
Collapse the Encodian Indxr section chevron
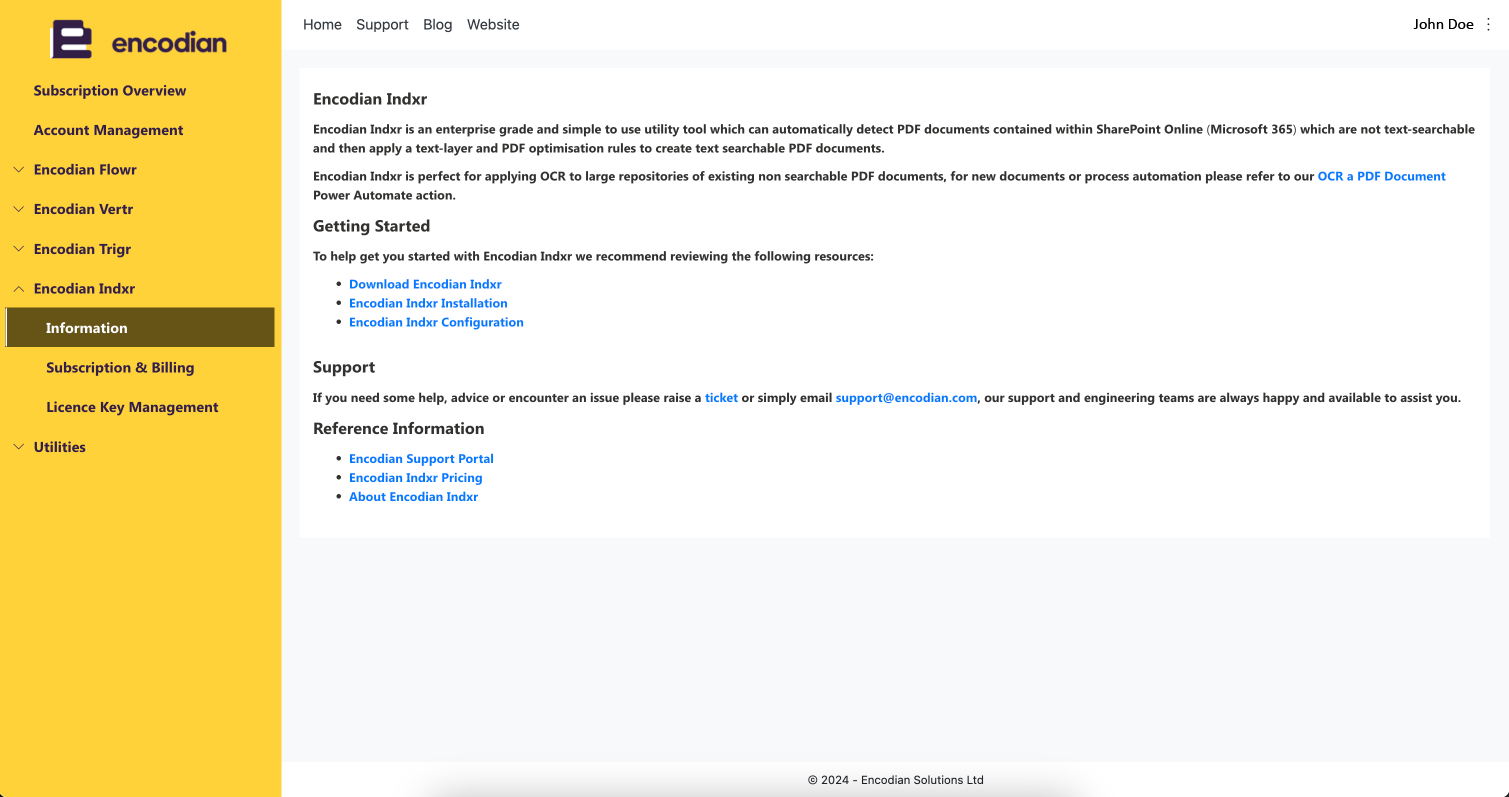tap(18, 288)
